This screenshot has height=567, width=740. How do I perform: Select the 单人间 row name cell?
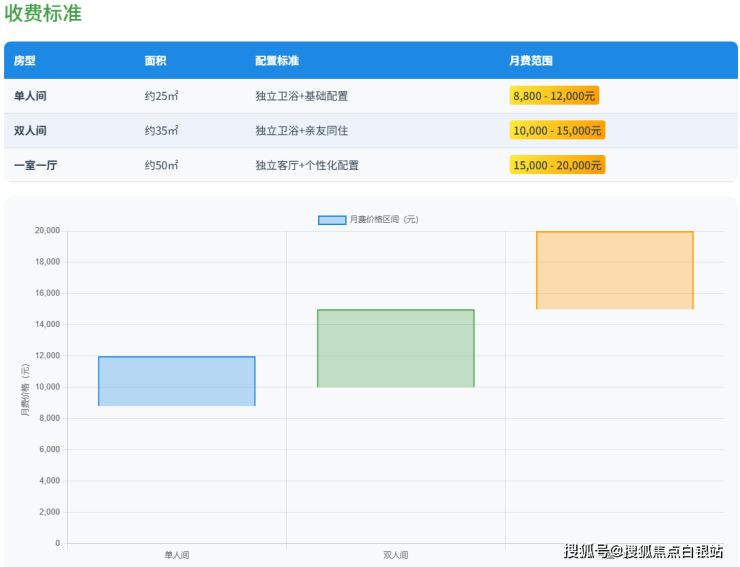pos(31,96)
